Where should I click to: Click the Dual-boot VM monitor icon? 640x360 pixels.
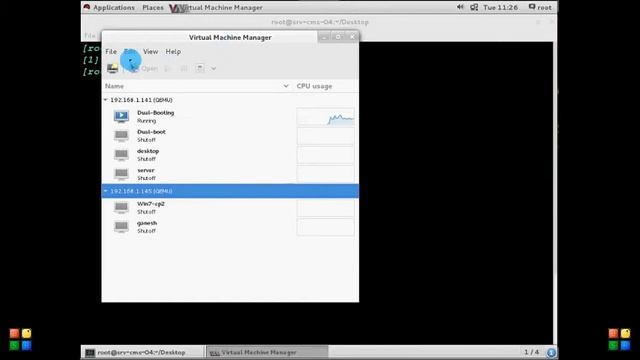coord(121,136)
